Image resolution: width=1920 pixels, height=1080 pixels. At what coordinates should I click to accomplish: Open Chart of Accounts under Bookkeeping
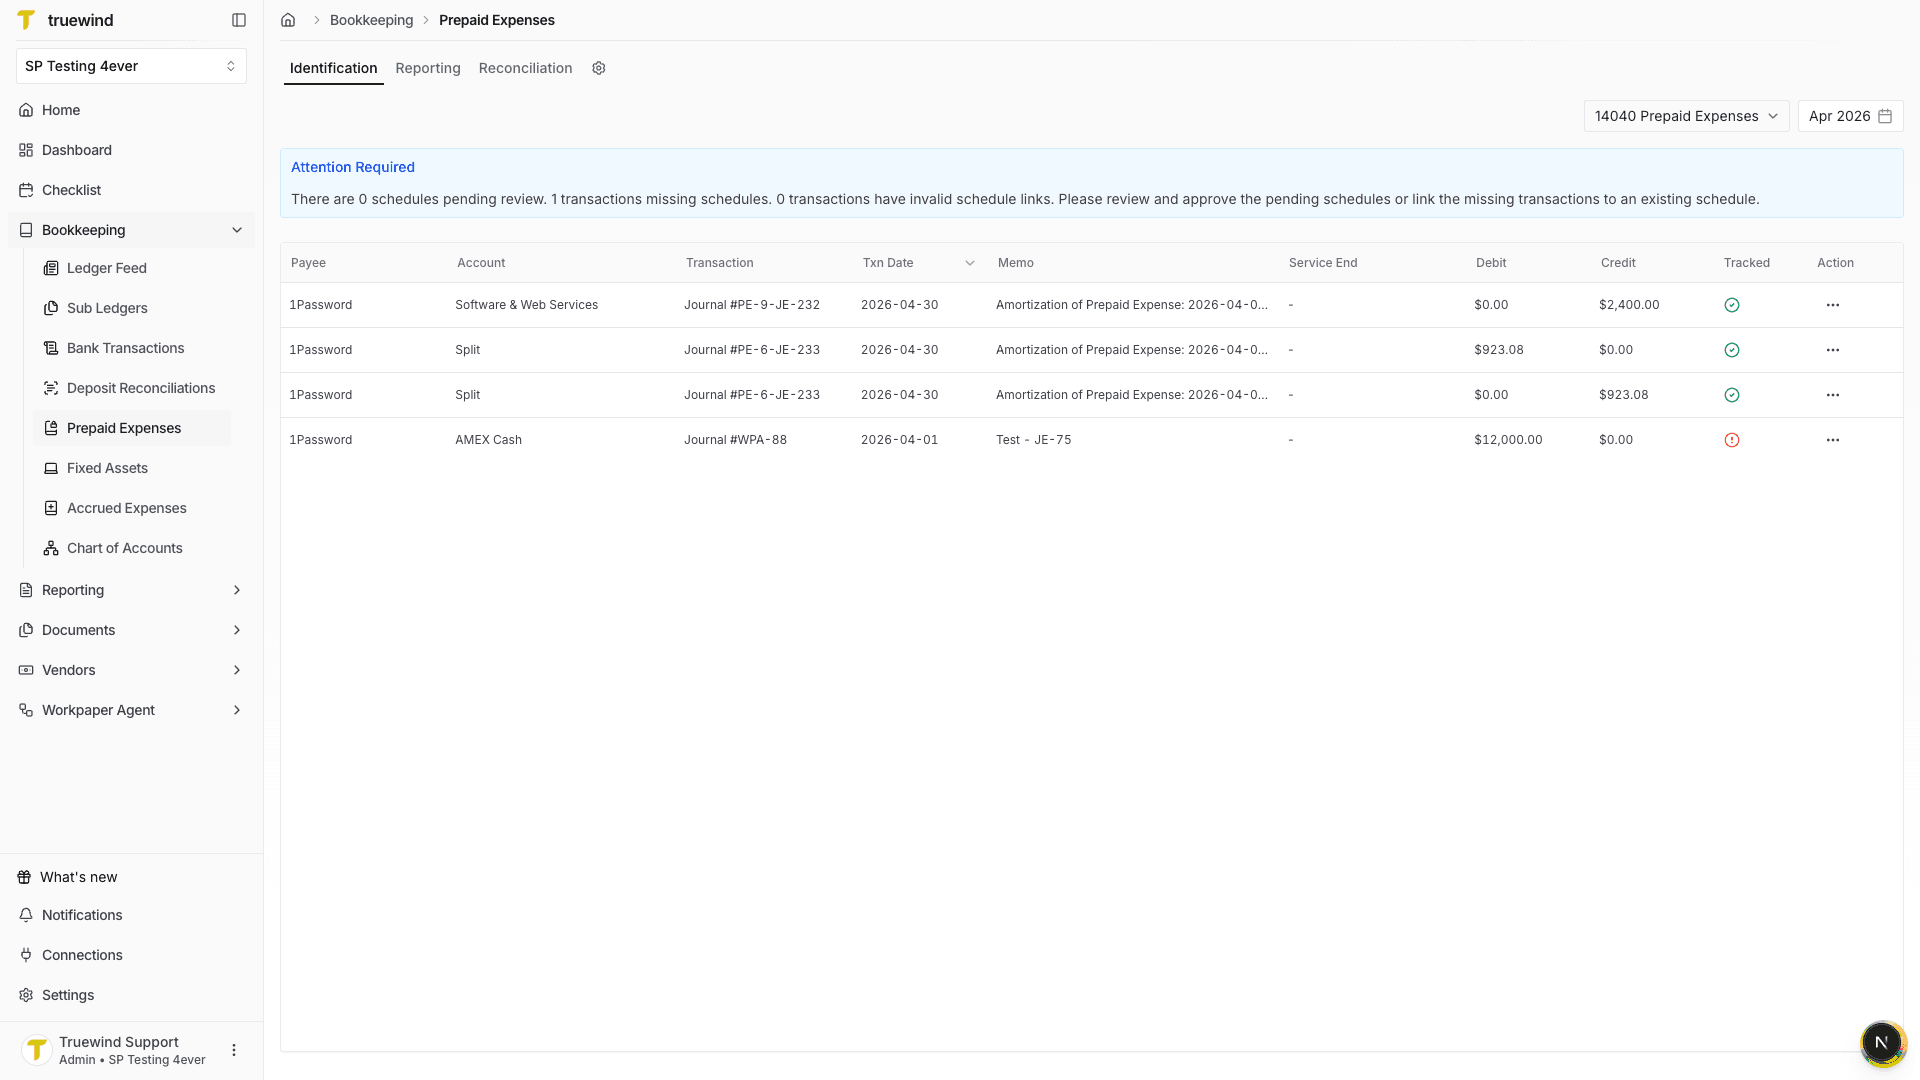click(x=132, y=548)
